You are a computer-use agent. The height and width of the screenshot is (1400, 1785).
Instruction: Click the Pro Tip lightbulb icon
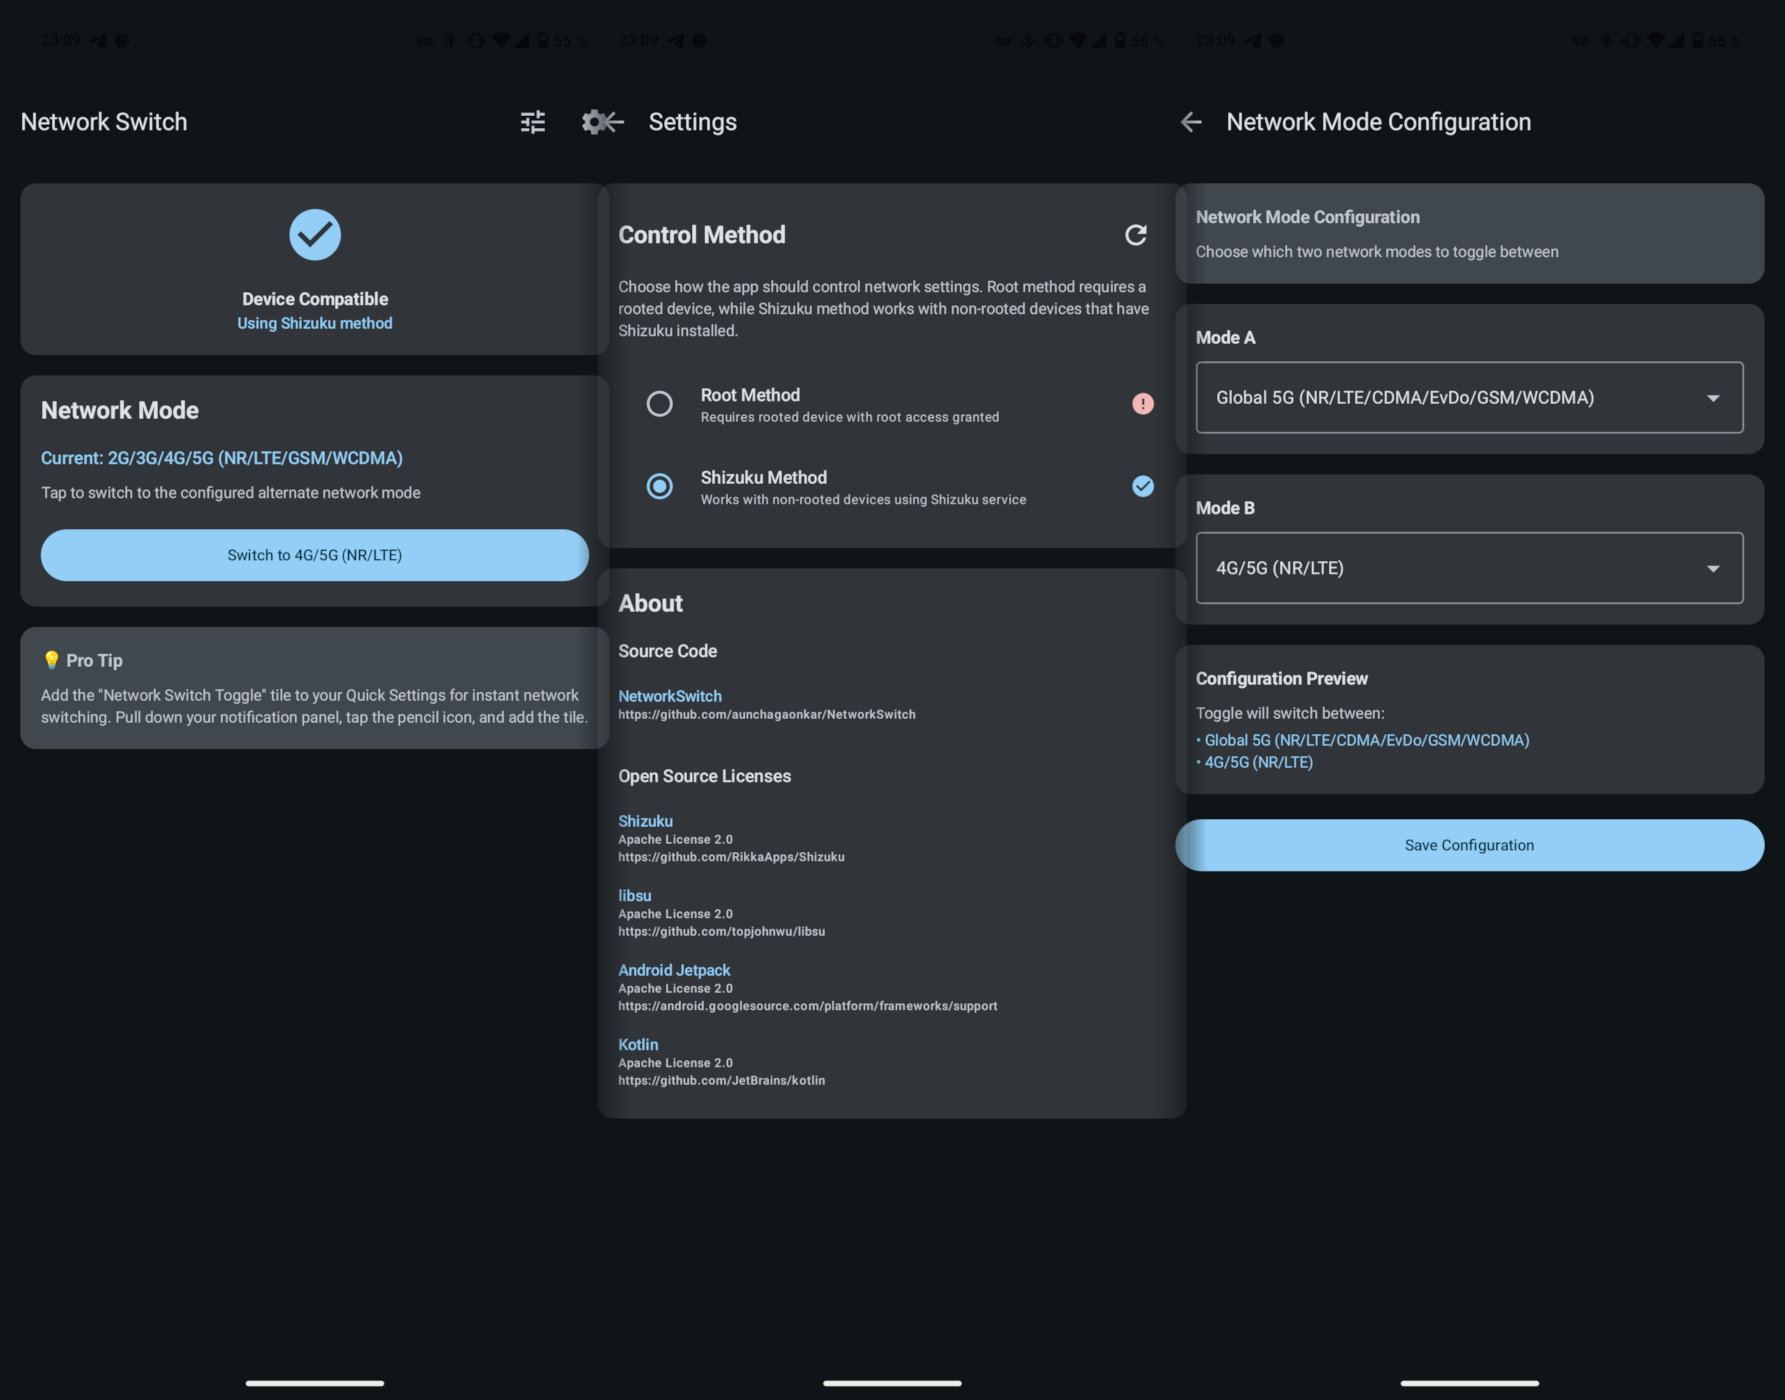[51, 660]
